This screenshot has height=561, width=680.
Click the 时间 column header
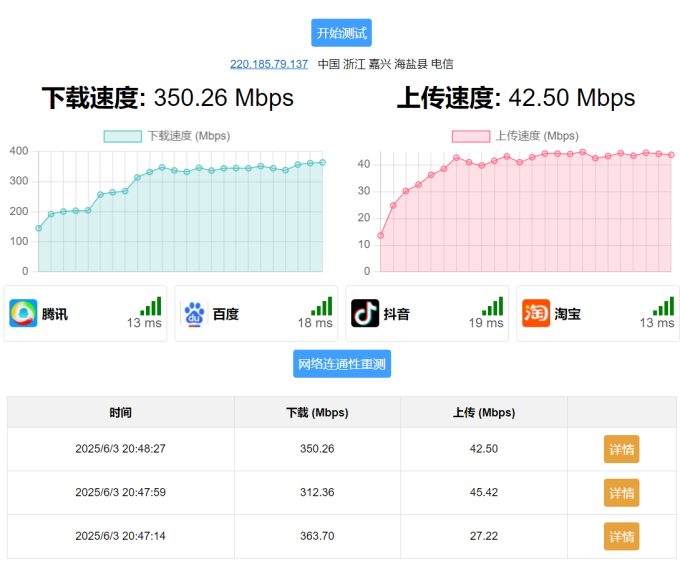click(x=121, y=412)
